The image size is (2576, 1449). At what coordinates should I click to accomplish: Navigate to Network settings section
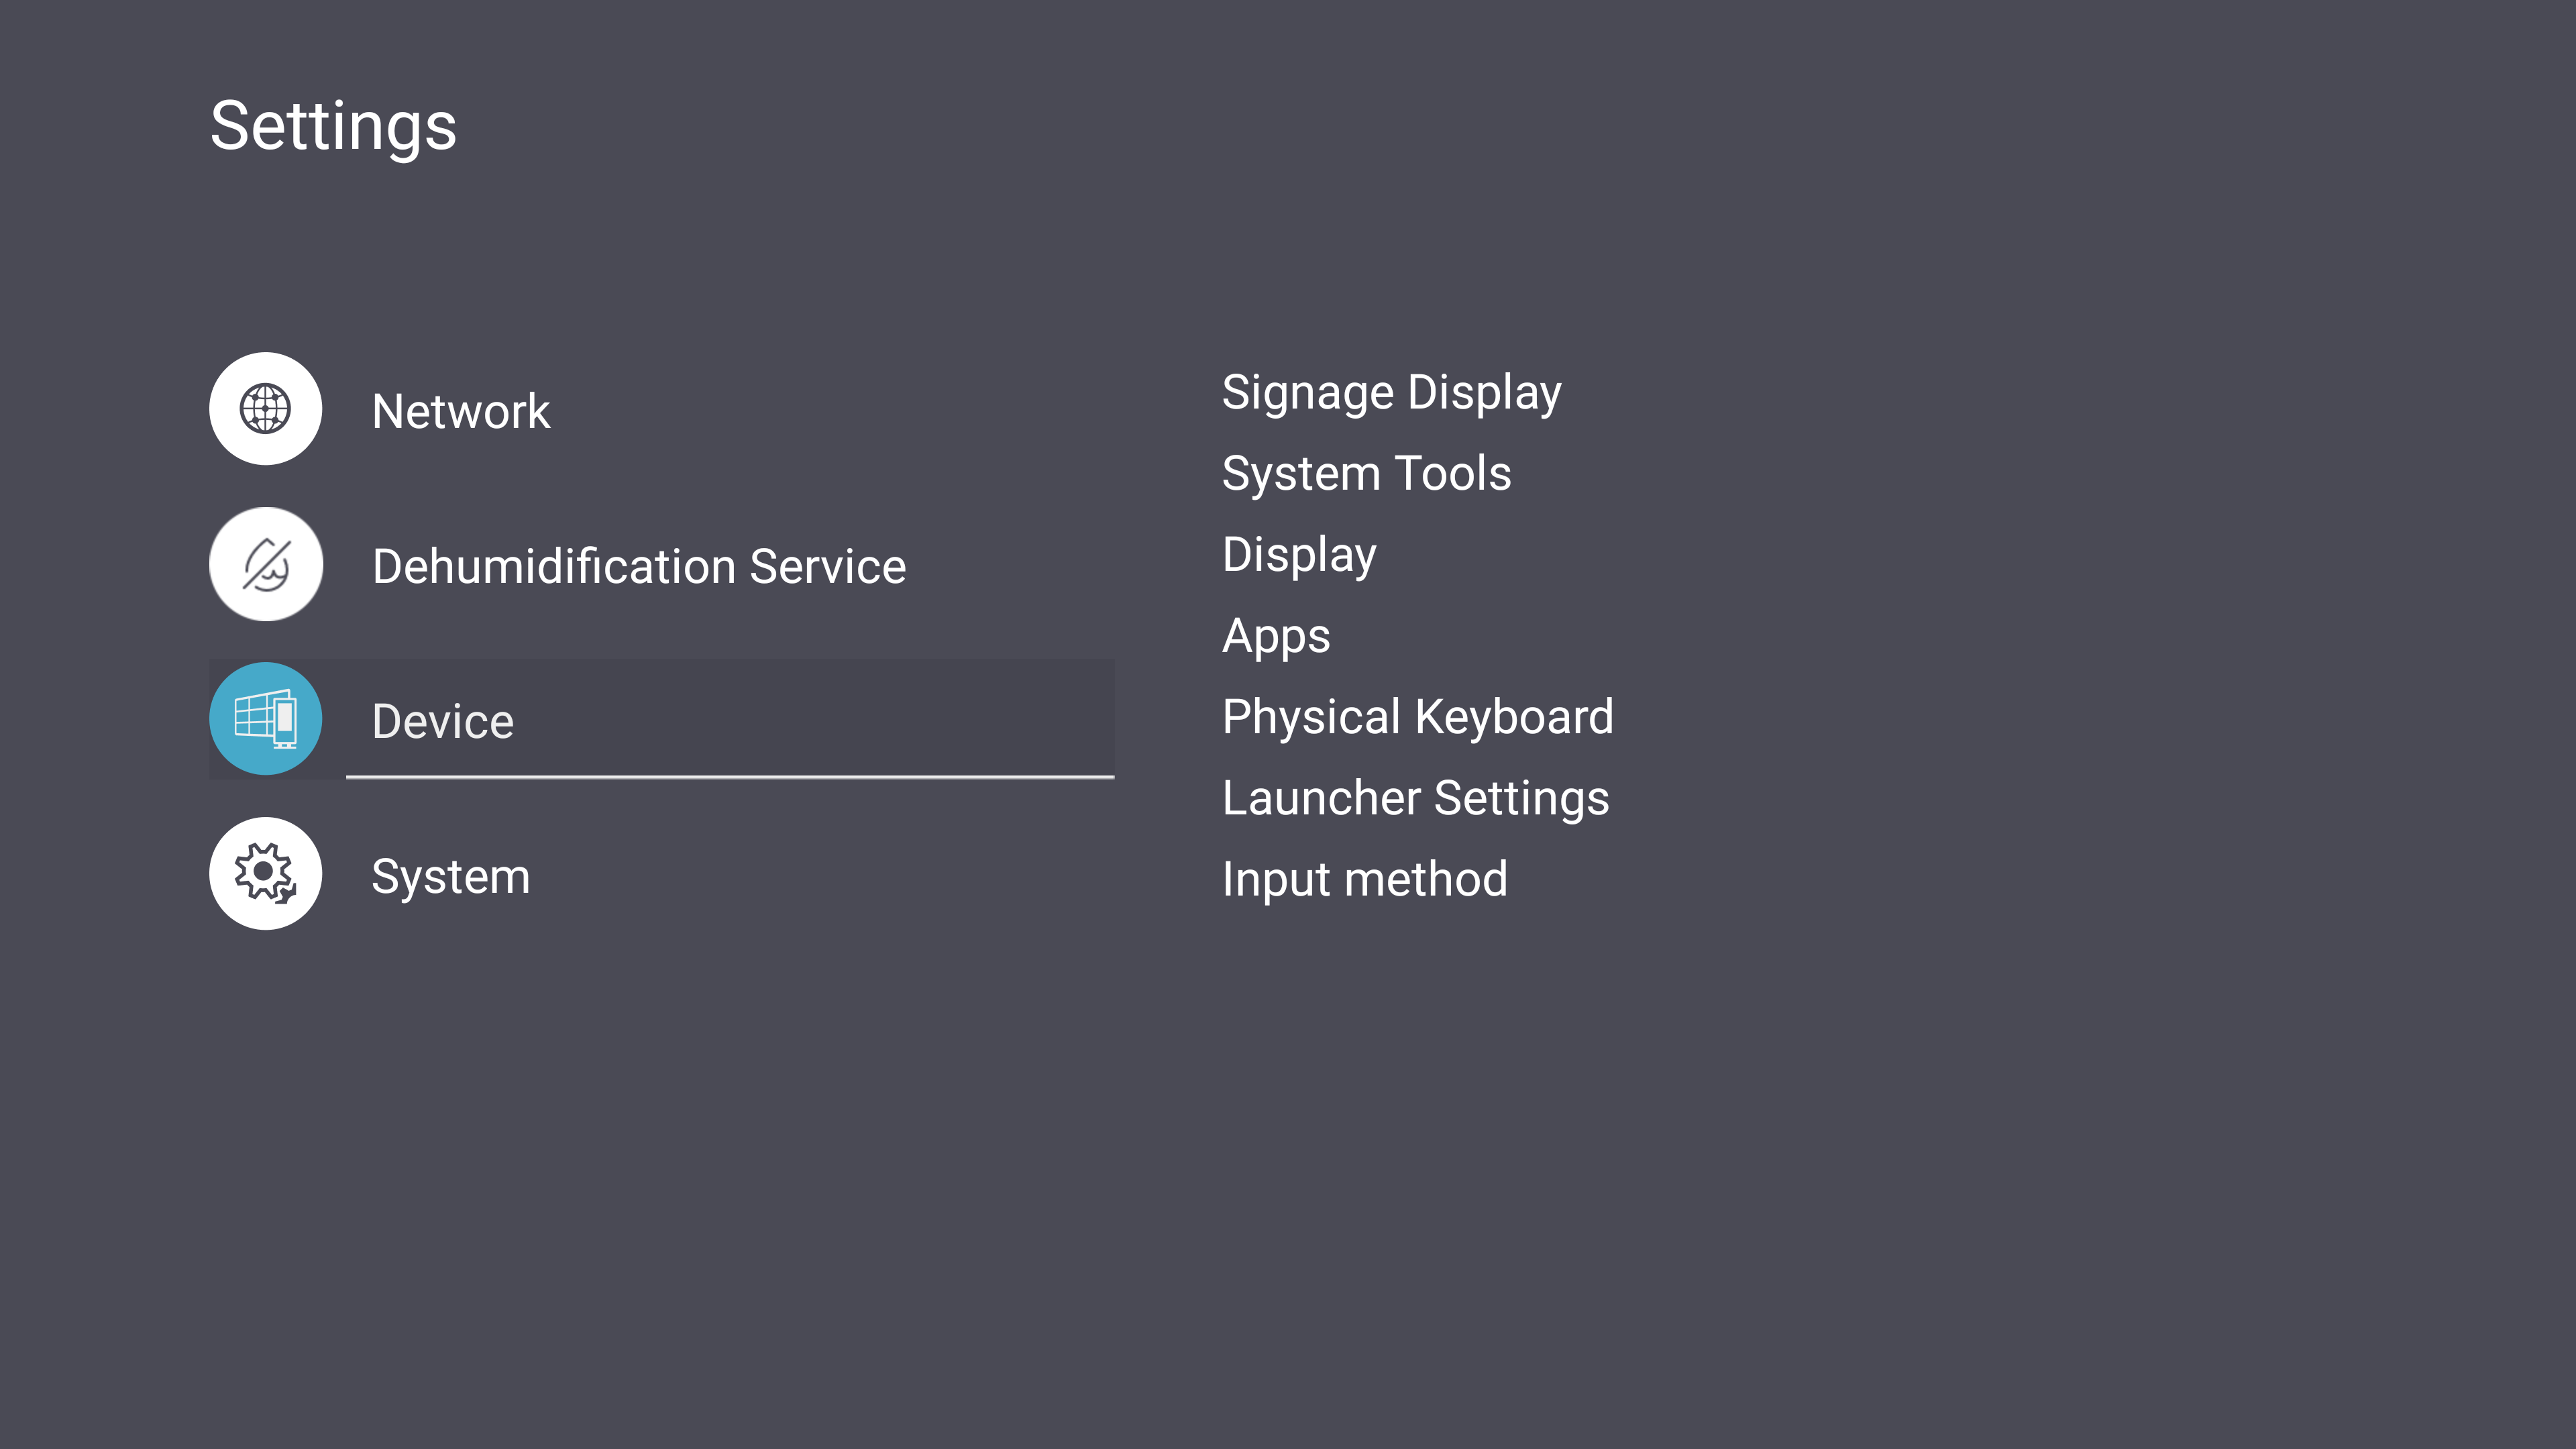click(x=460, y=409)
